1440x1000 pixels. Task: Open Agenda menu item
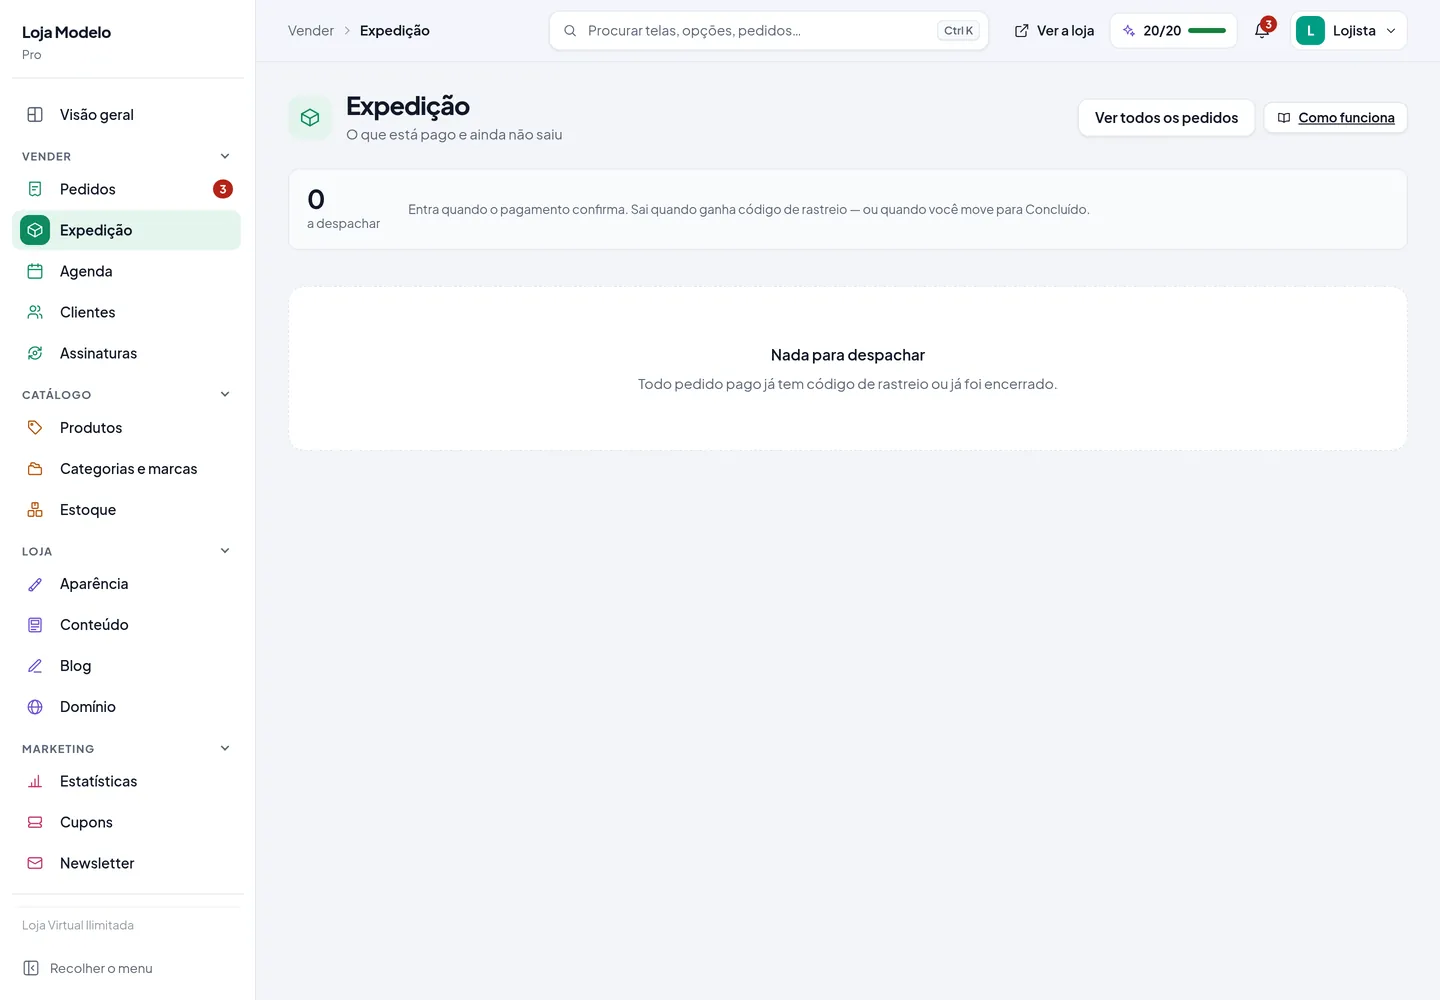pos(127,271)
